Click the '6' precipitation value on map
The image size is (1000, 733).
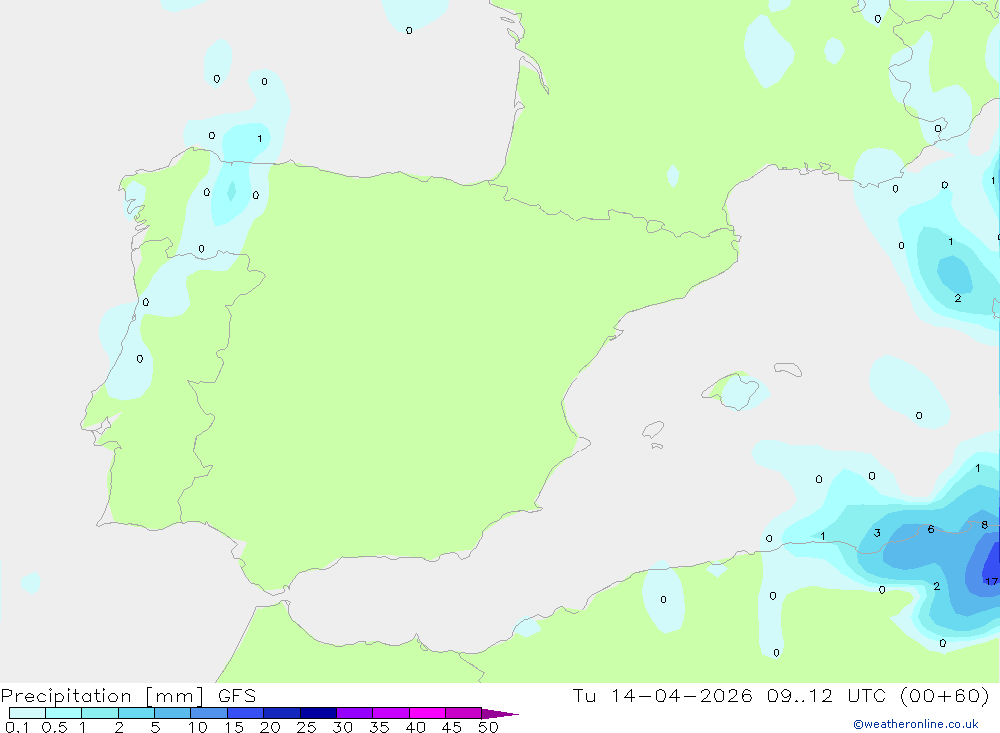tap(931, 529)
